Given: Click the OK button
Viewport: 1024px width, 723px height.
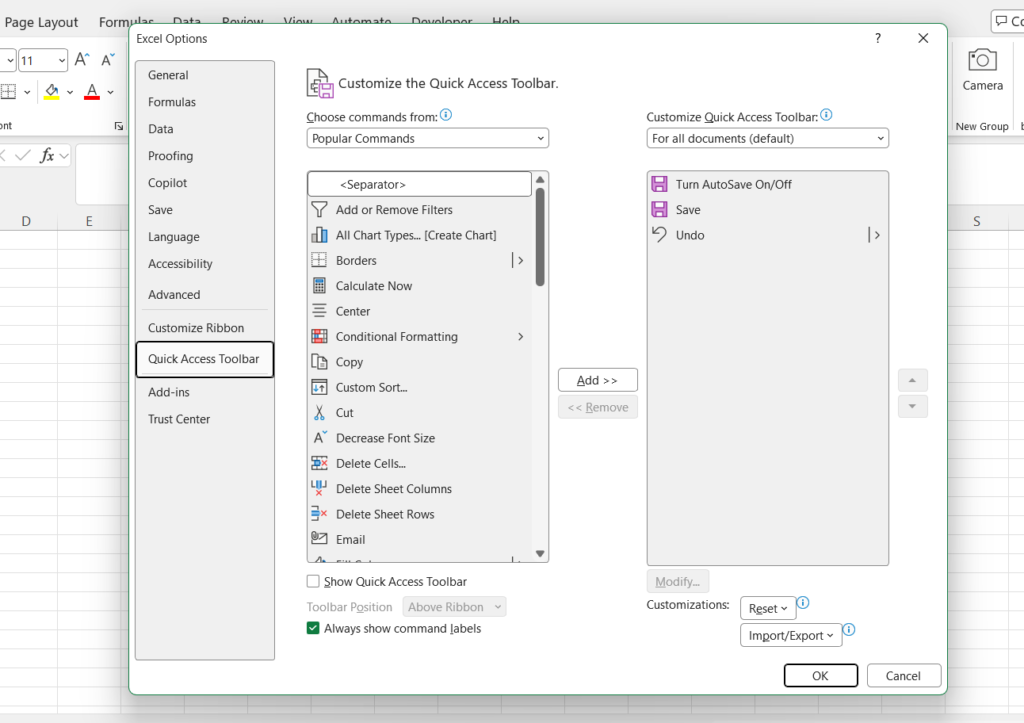Looking at the screenshot, I should tap(820, 675).
